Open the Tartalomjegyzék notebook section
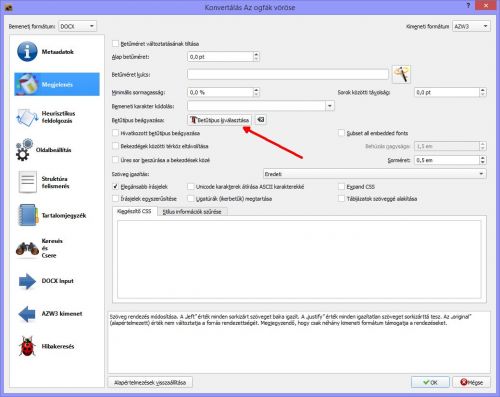500x397 pixels. tap(57, 215)
